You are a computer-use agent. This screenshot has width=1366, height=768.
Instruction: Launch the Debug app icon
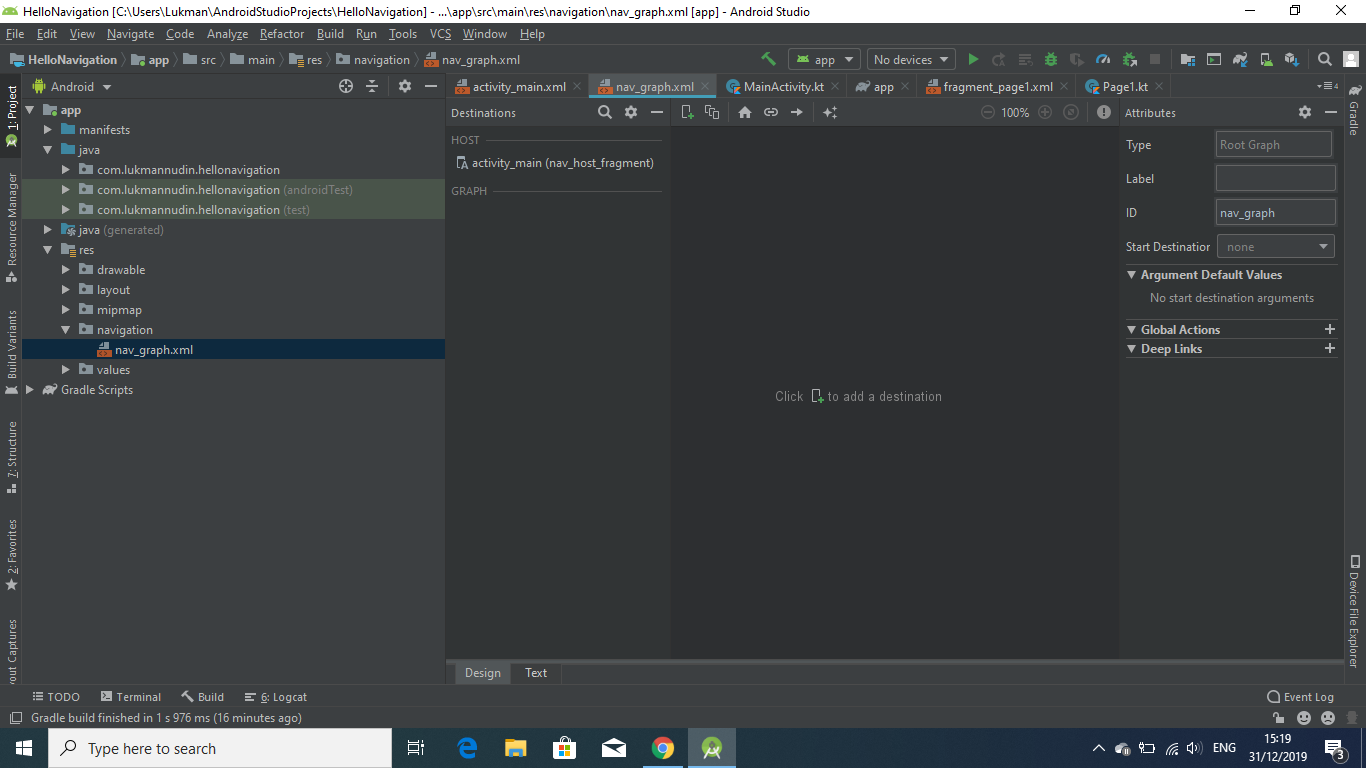(1050, 59)
